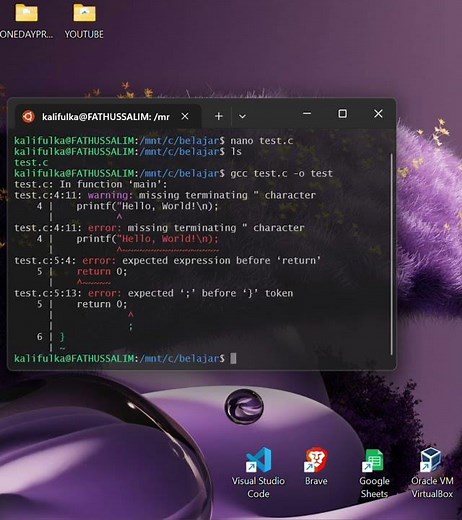Image resolution: width=462 pixels, height=520 pixels.
Task: Click the Ubuntu icon in terminal tab
Action: [x=28, y=117]
